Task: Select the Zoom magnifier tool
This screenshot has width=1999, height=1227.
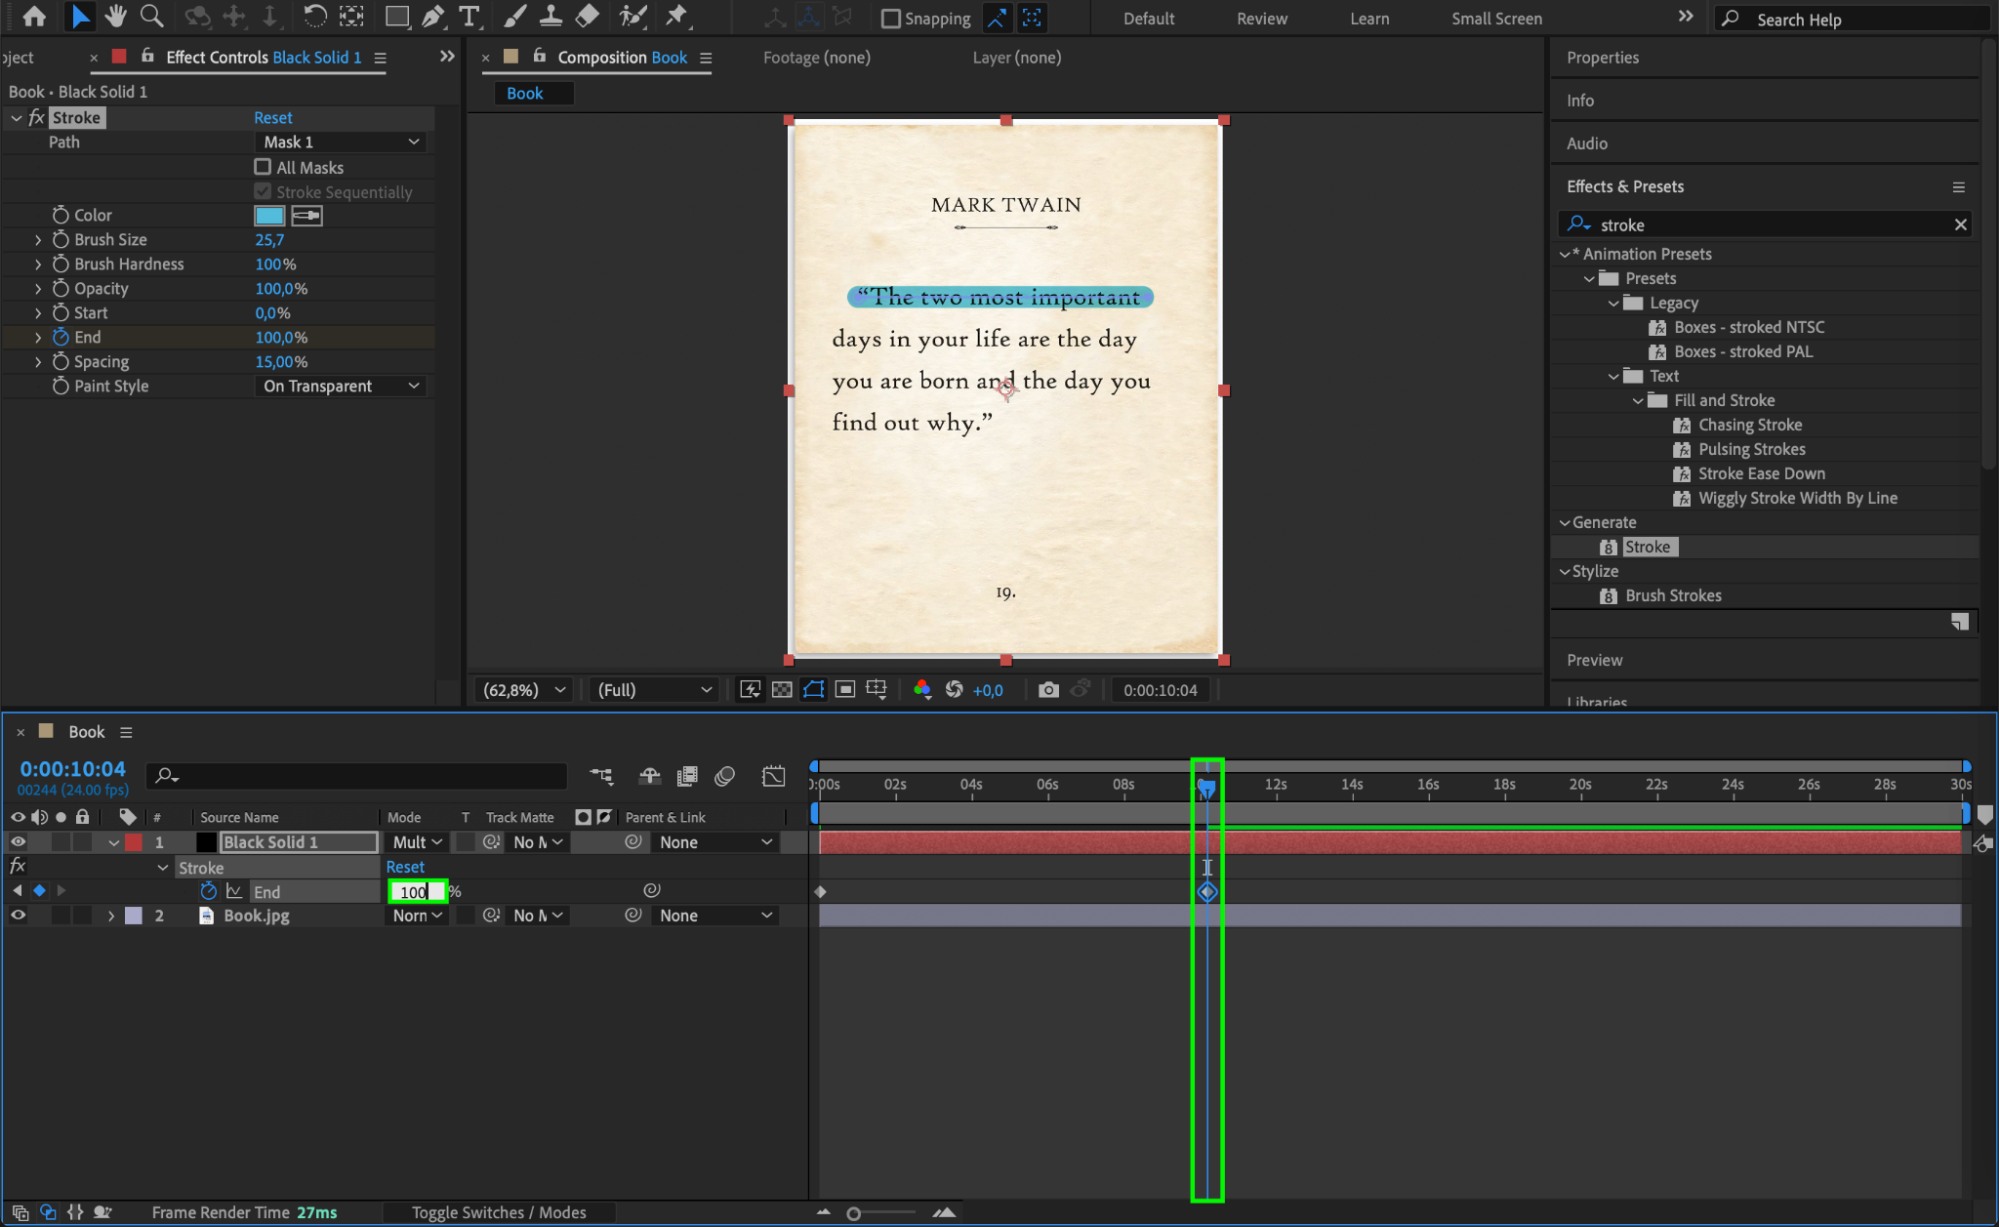Action: coord(151,16)
